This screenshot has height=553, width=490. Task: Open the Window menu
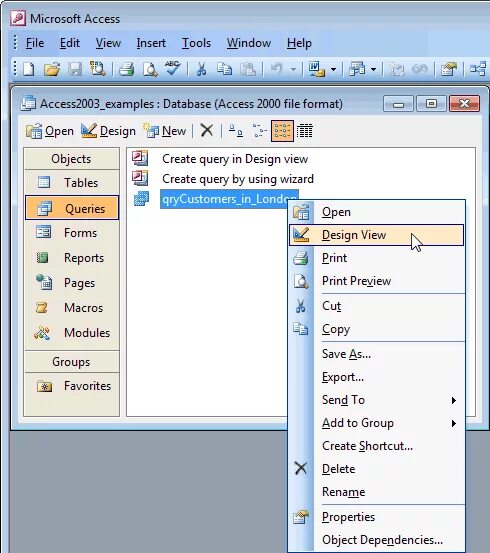249,43
